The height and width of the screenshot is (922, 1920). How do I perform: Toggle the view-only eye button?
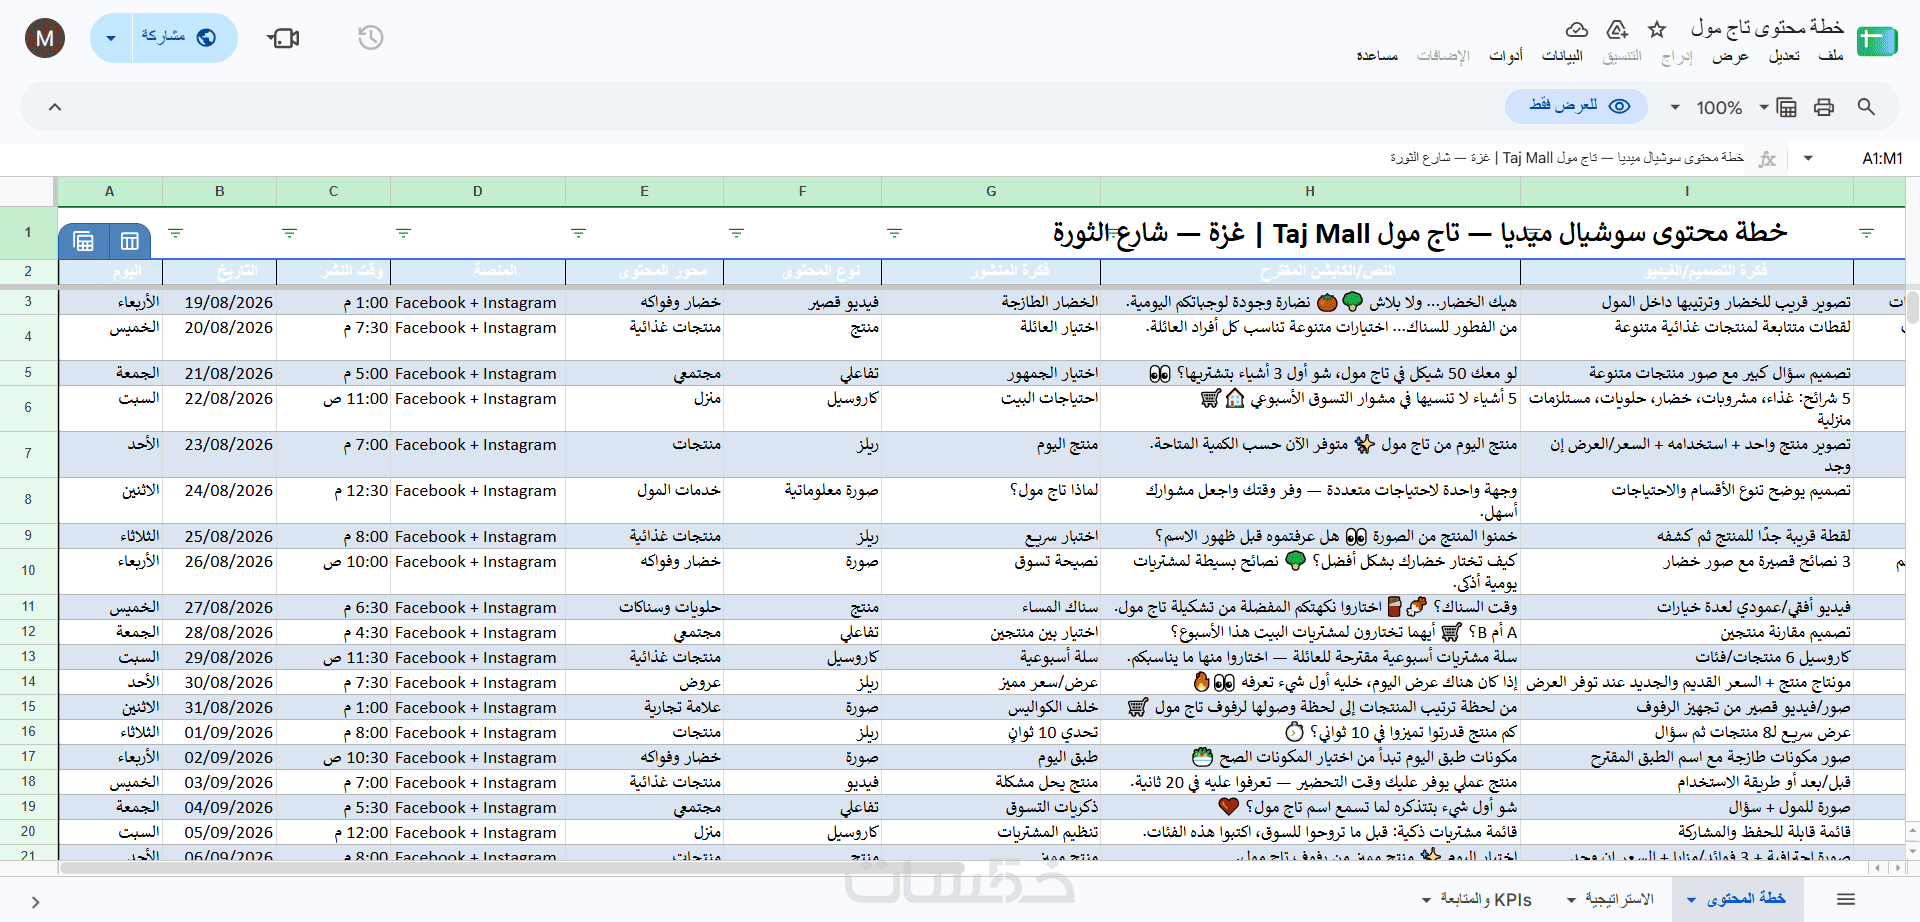pyautogui.click(x=1577, y=106)
